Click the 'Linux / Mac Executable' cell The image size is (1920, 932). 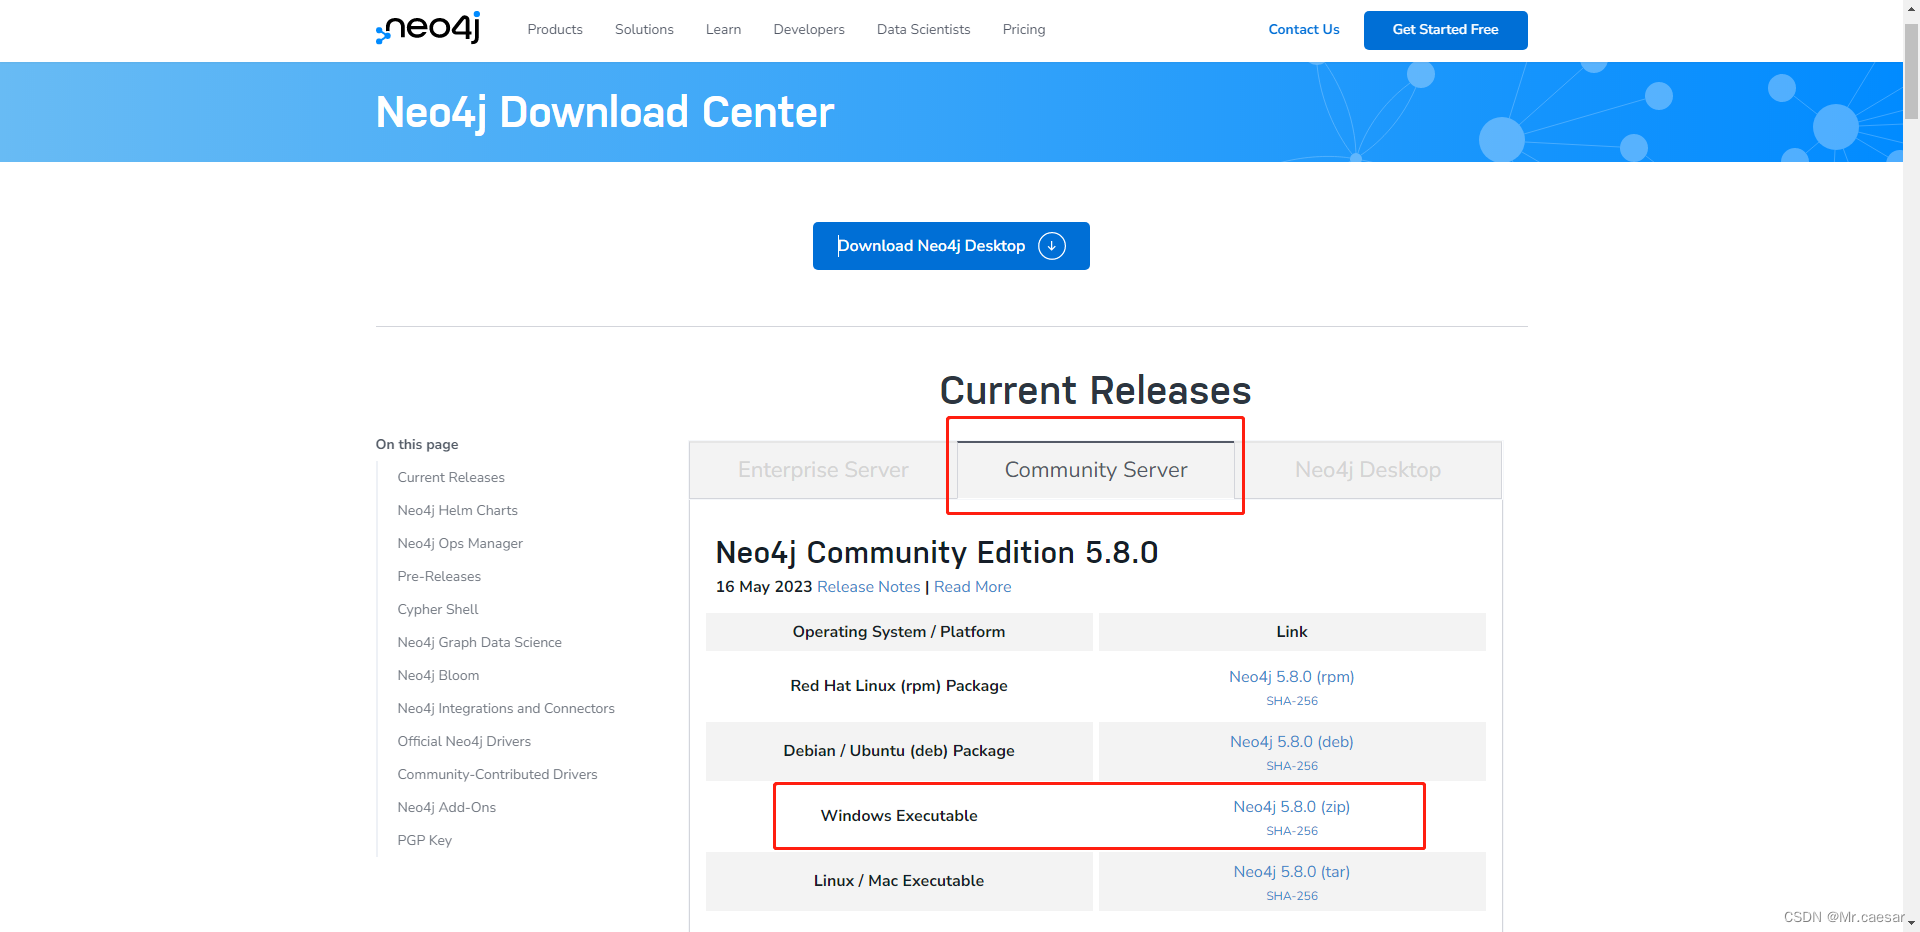coord(899,881)
